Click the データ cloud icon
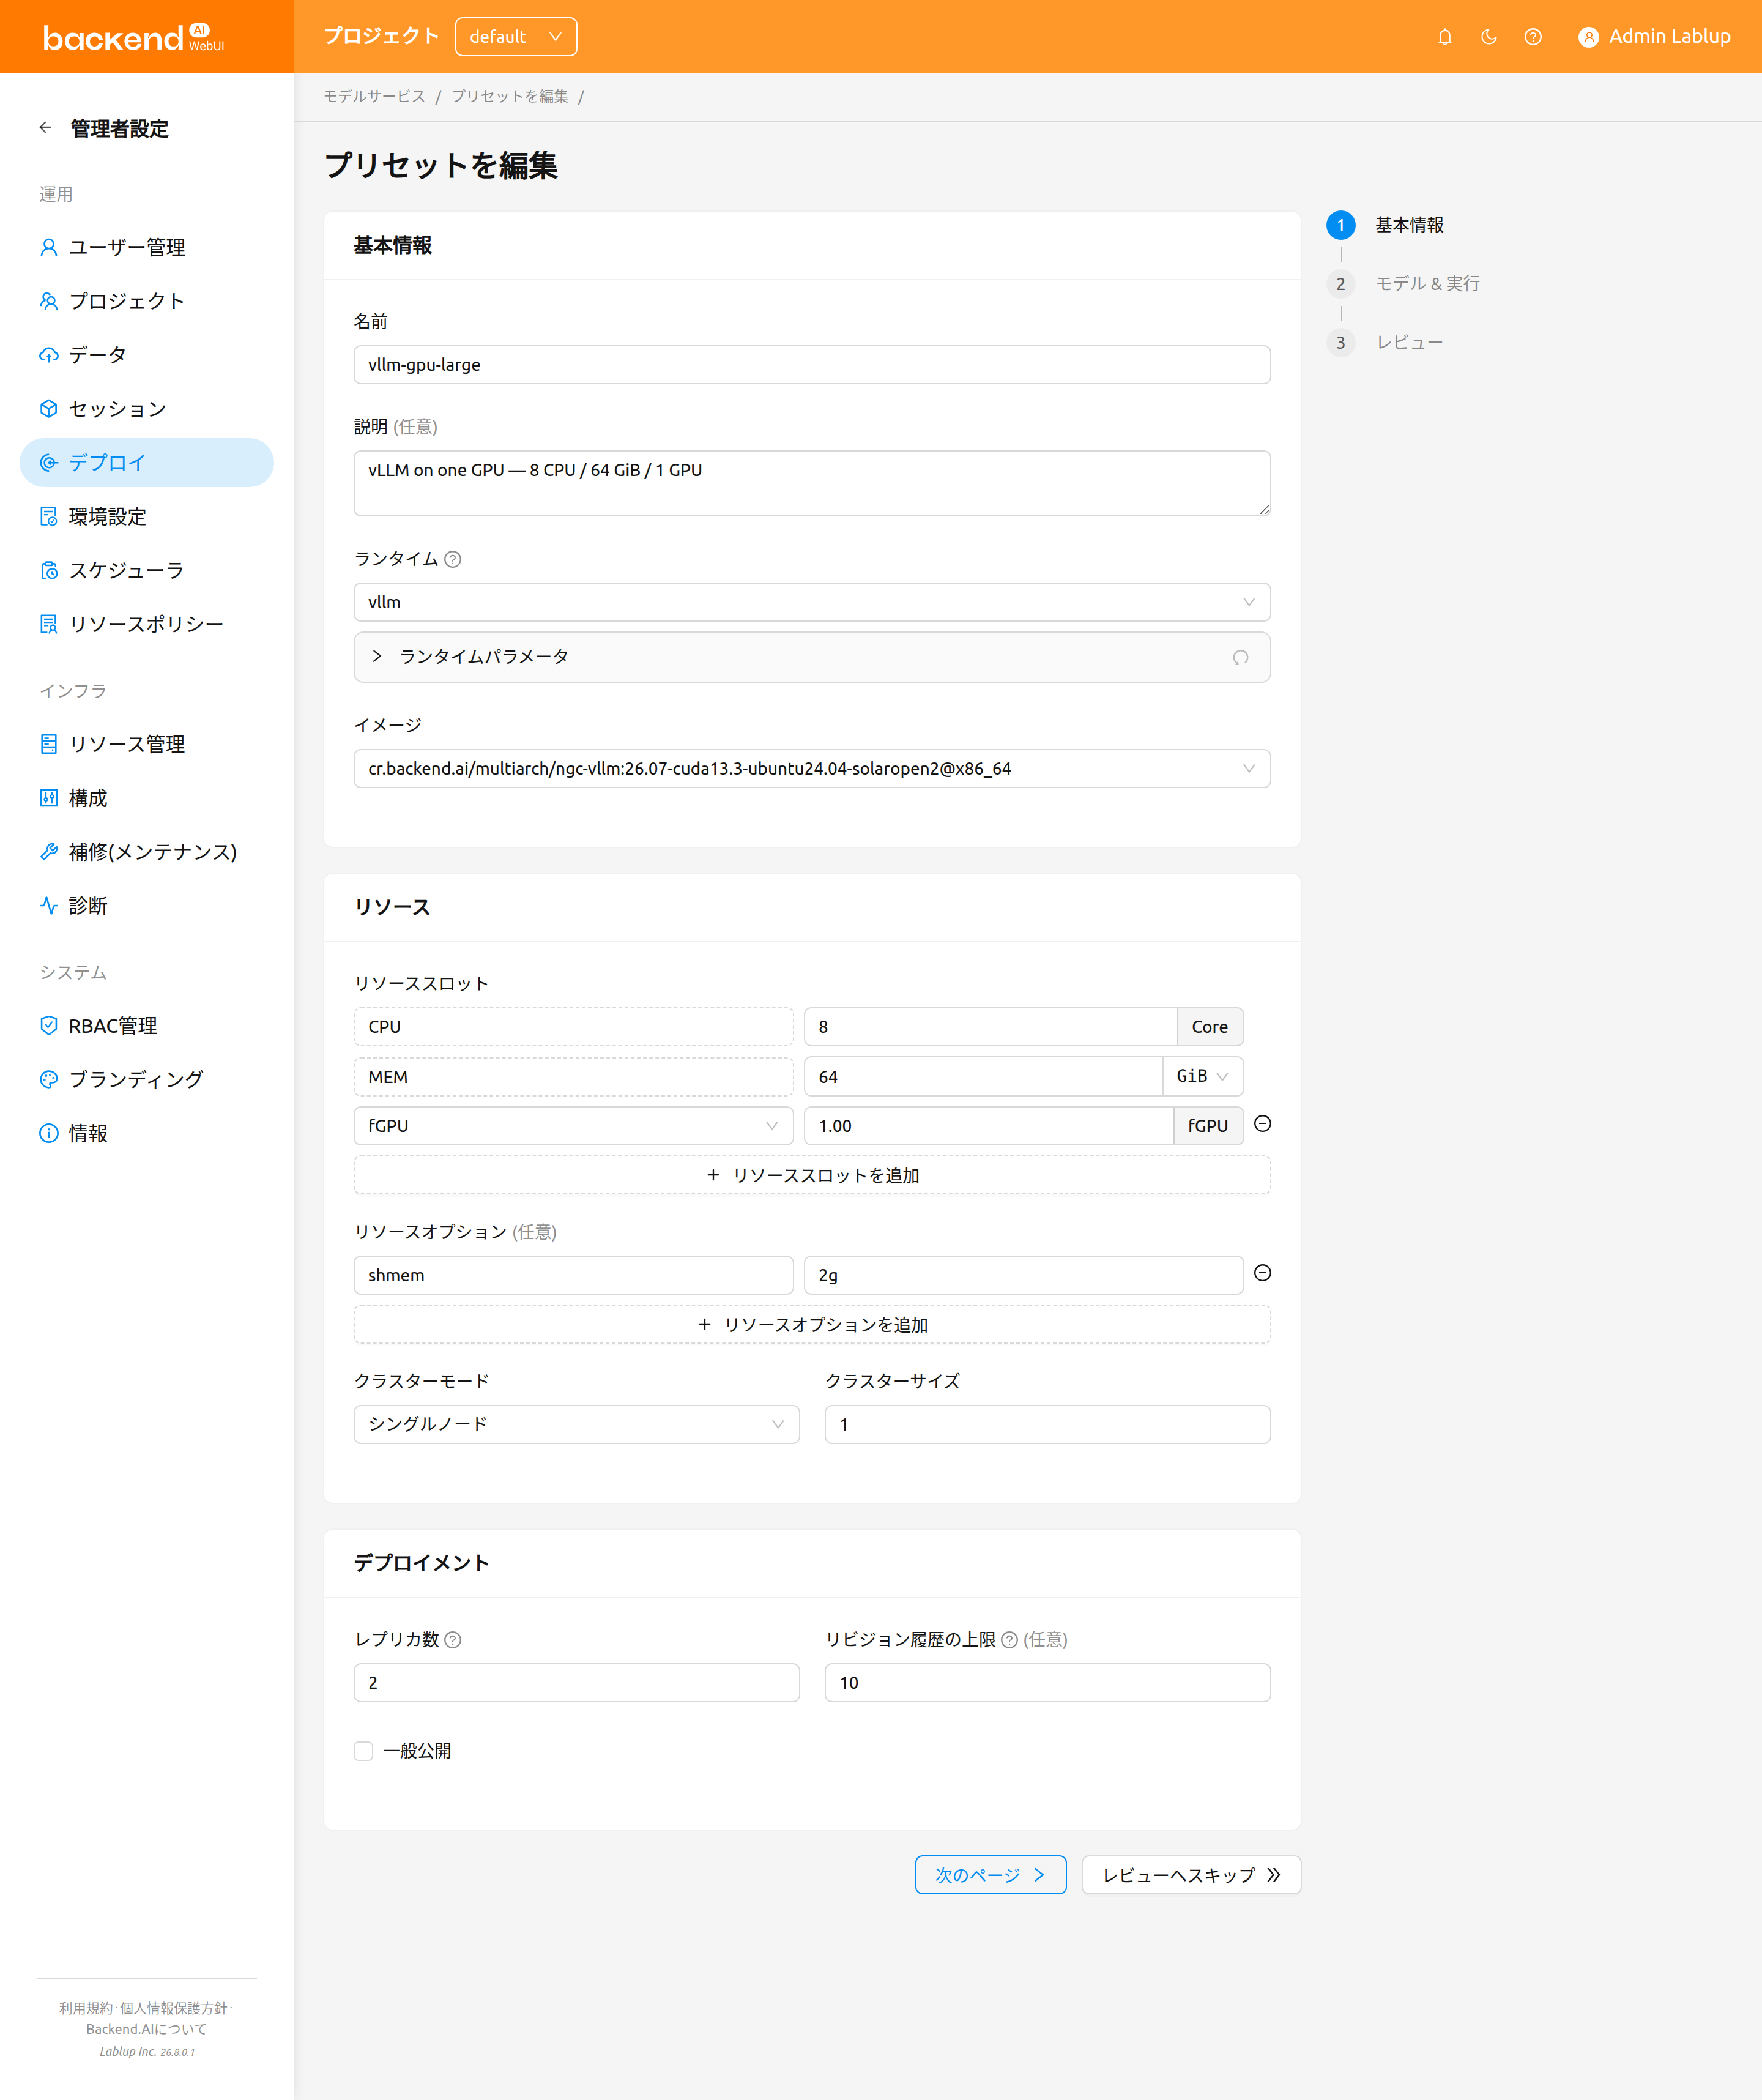 tap(48, 355)
